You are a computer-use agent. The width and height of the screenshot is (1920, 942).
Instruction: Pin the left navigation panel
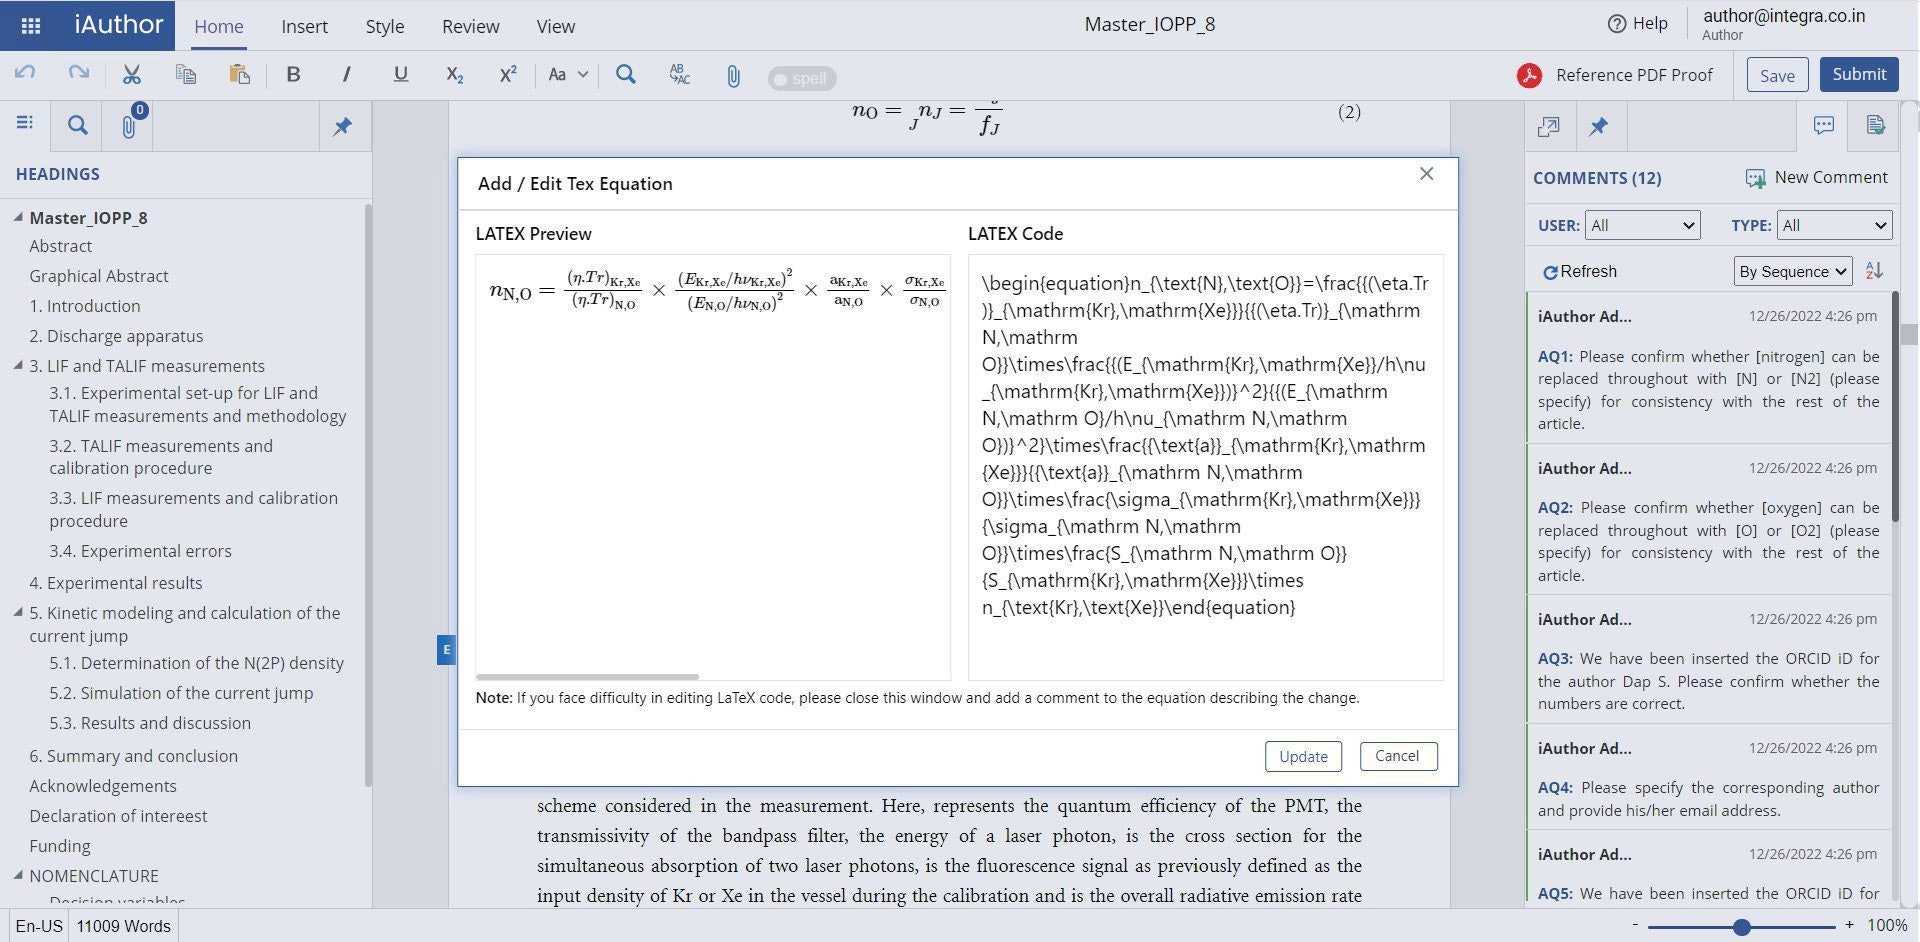[343, 126]
